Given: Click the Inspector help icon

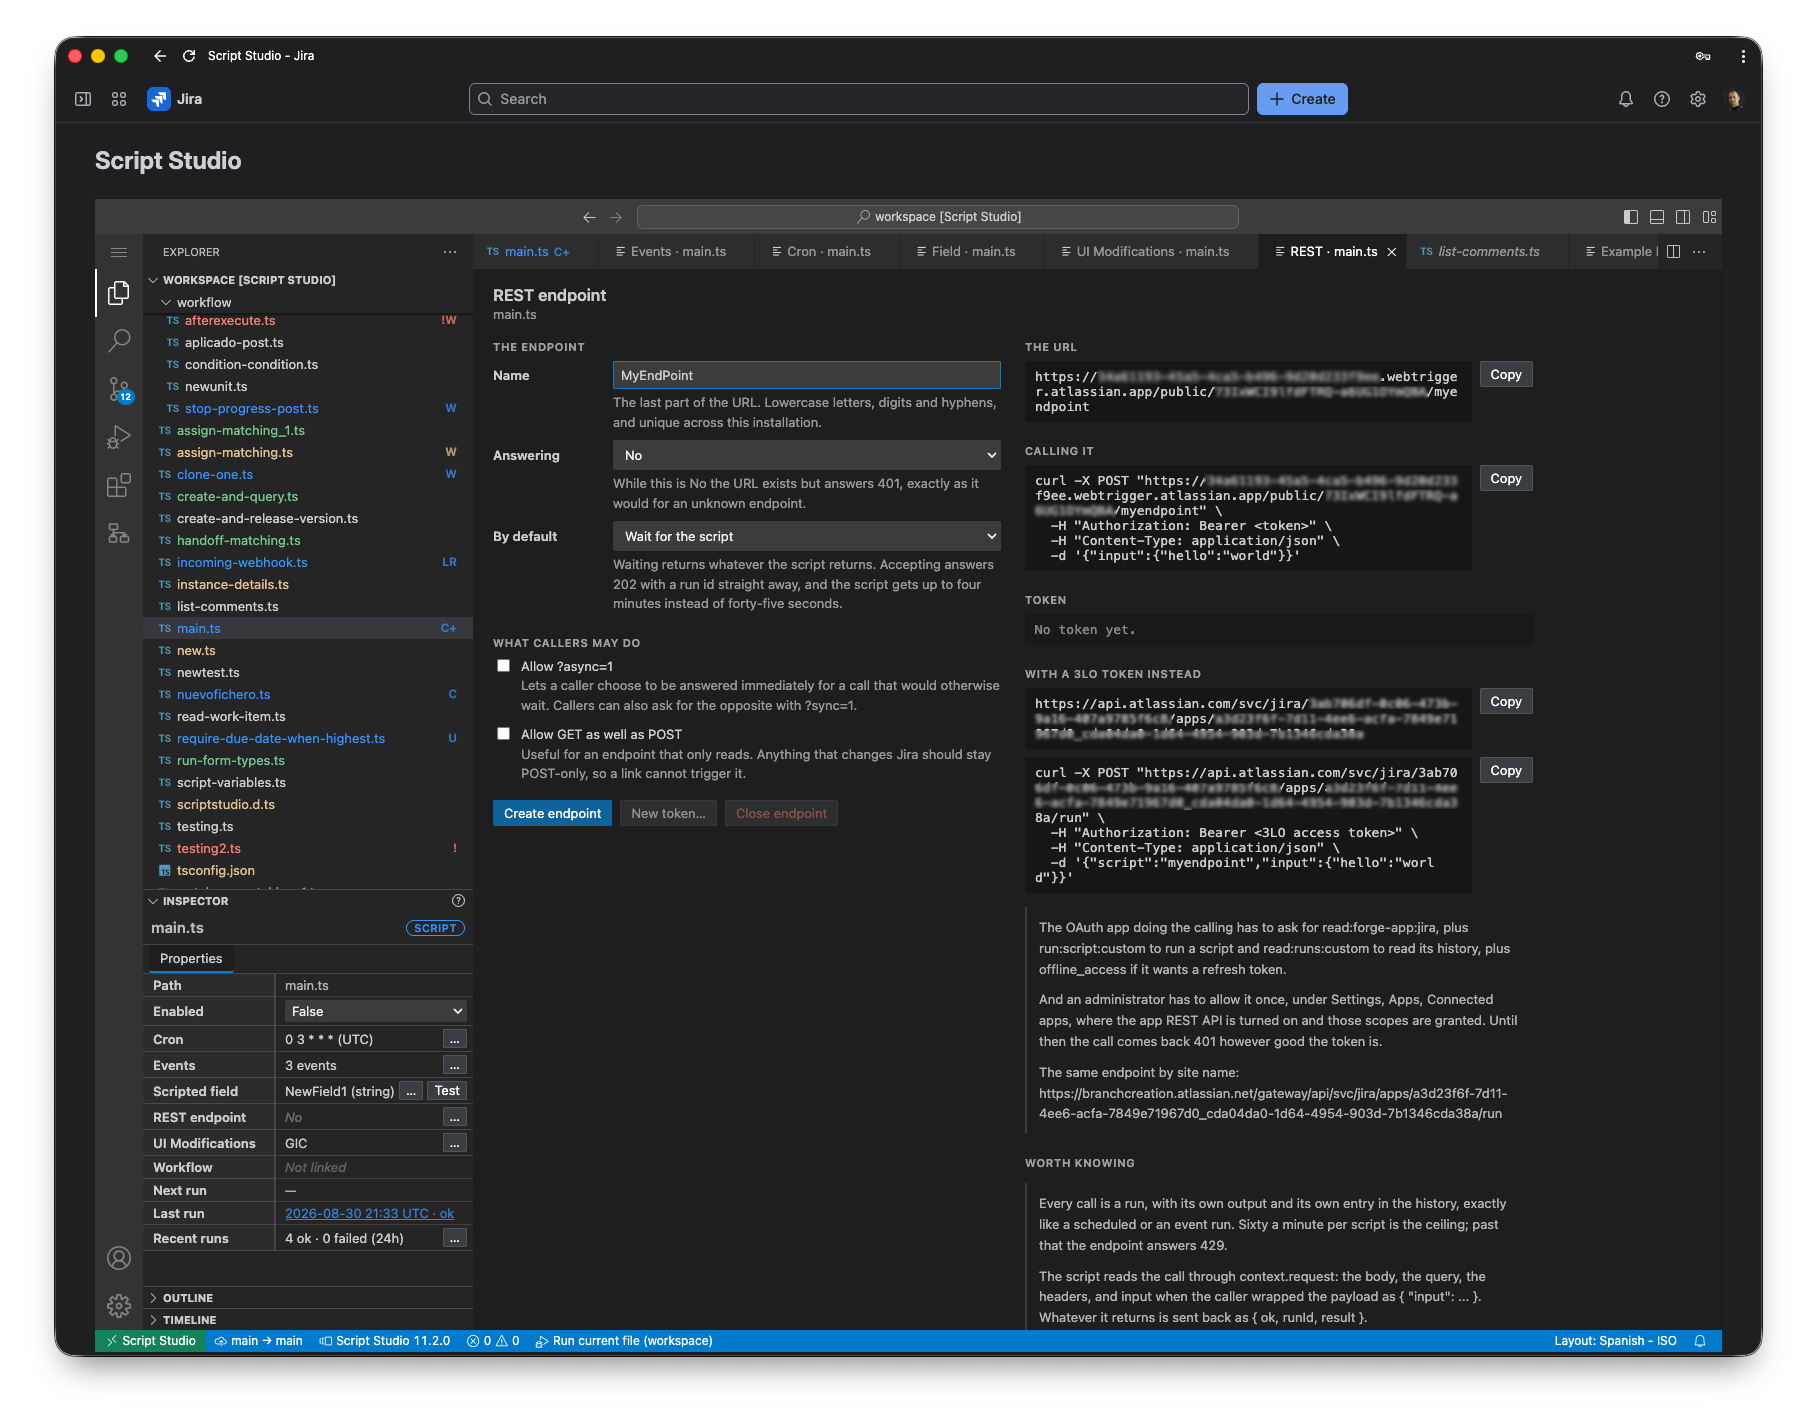Looking at the screenshot, I should pos(458,901).
